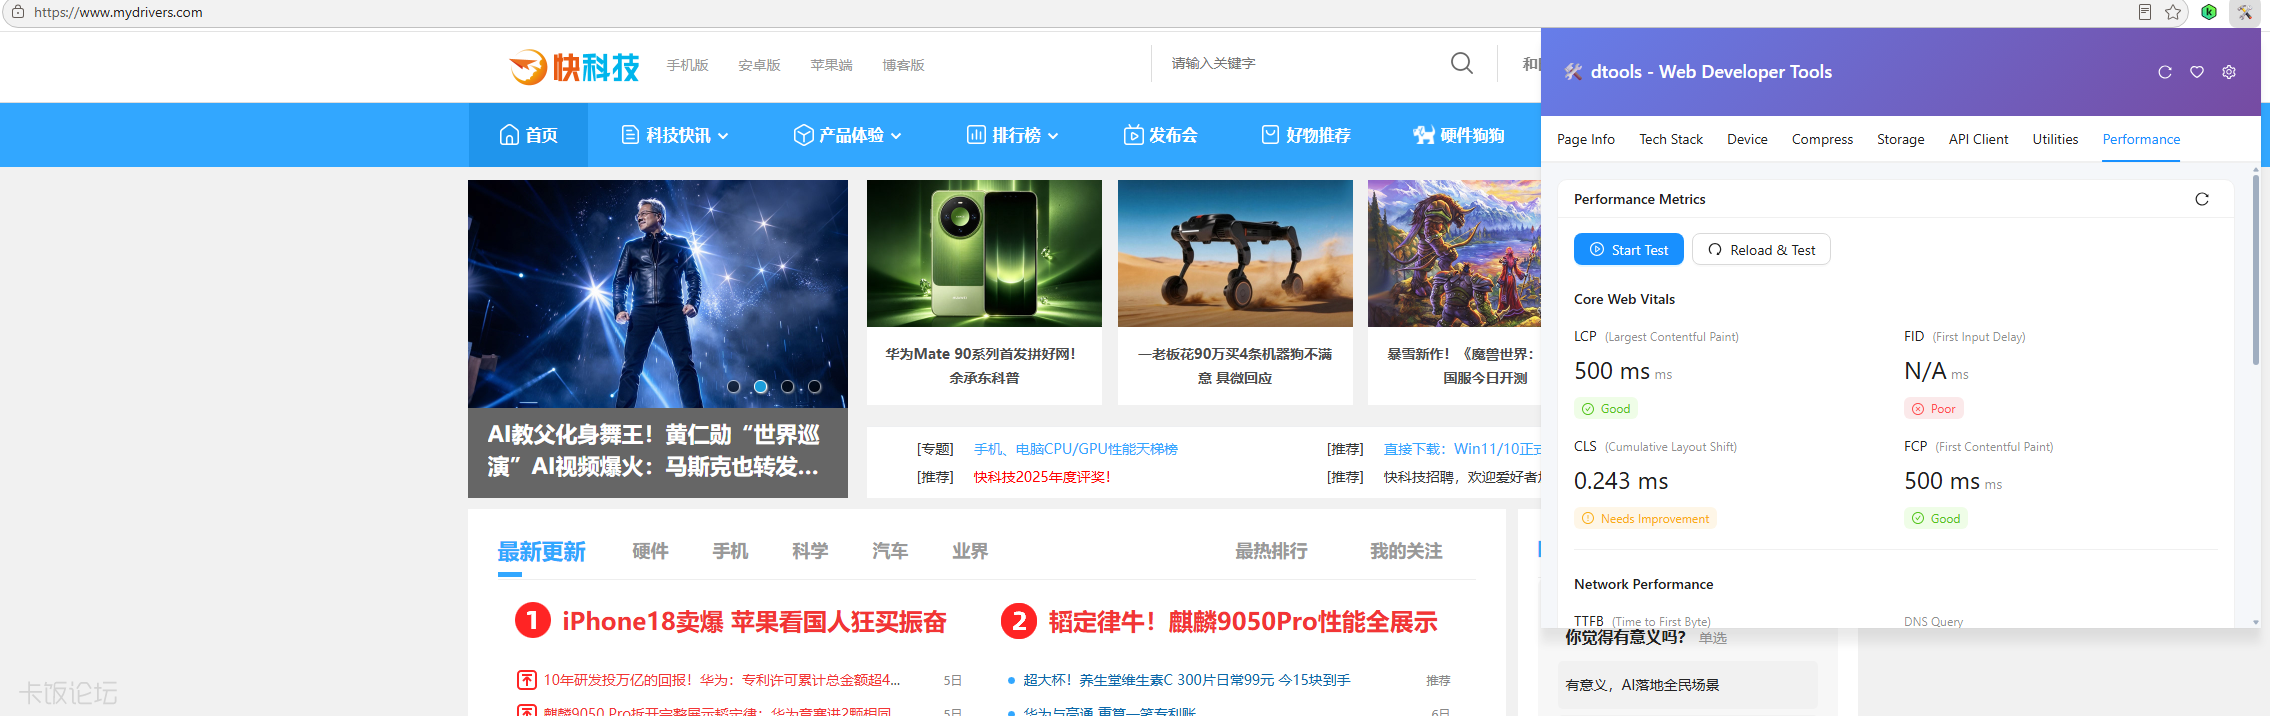
Task: Select the fourth carousel dot indicator
Action: (x=815, y=387)
